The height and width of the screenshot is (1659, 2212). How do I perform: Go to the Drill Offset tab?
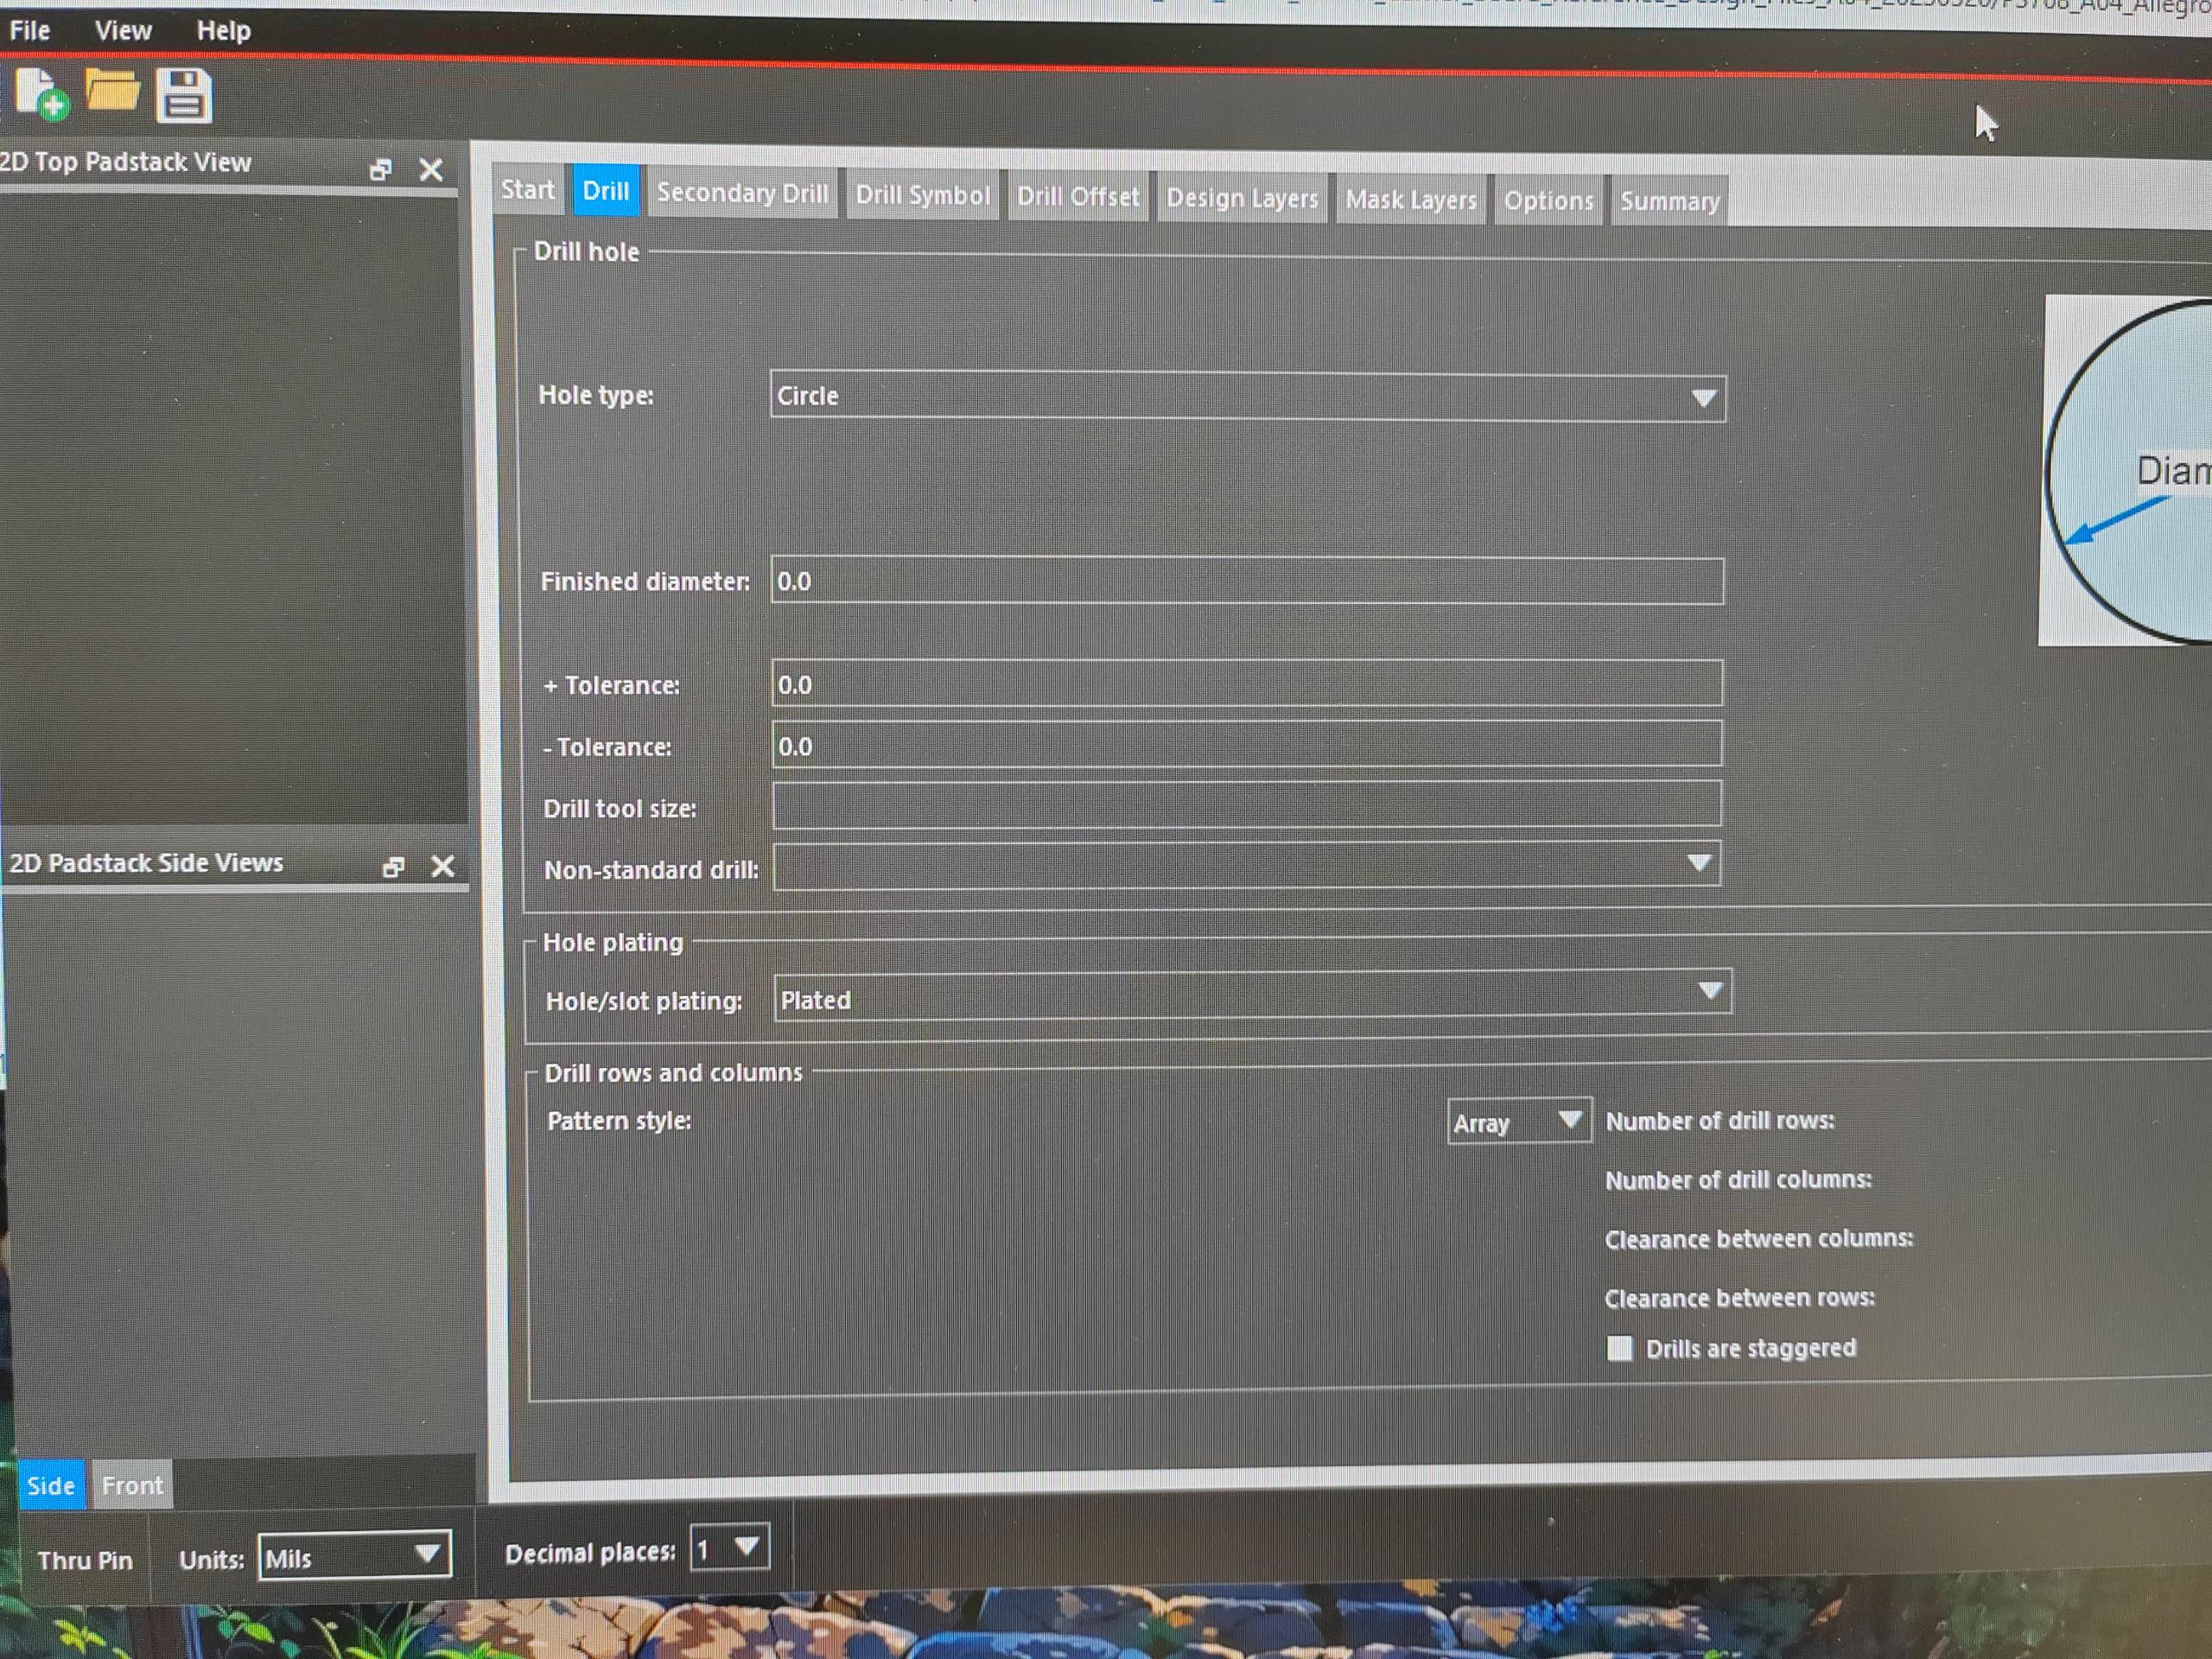(x=1078, y=197)
